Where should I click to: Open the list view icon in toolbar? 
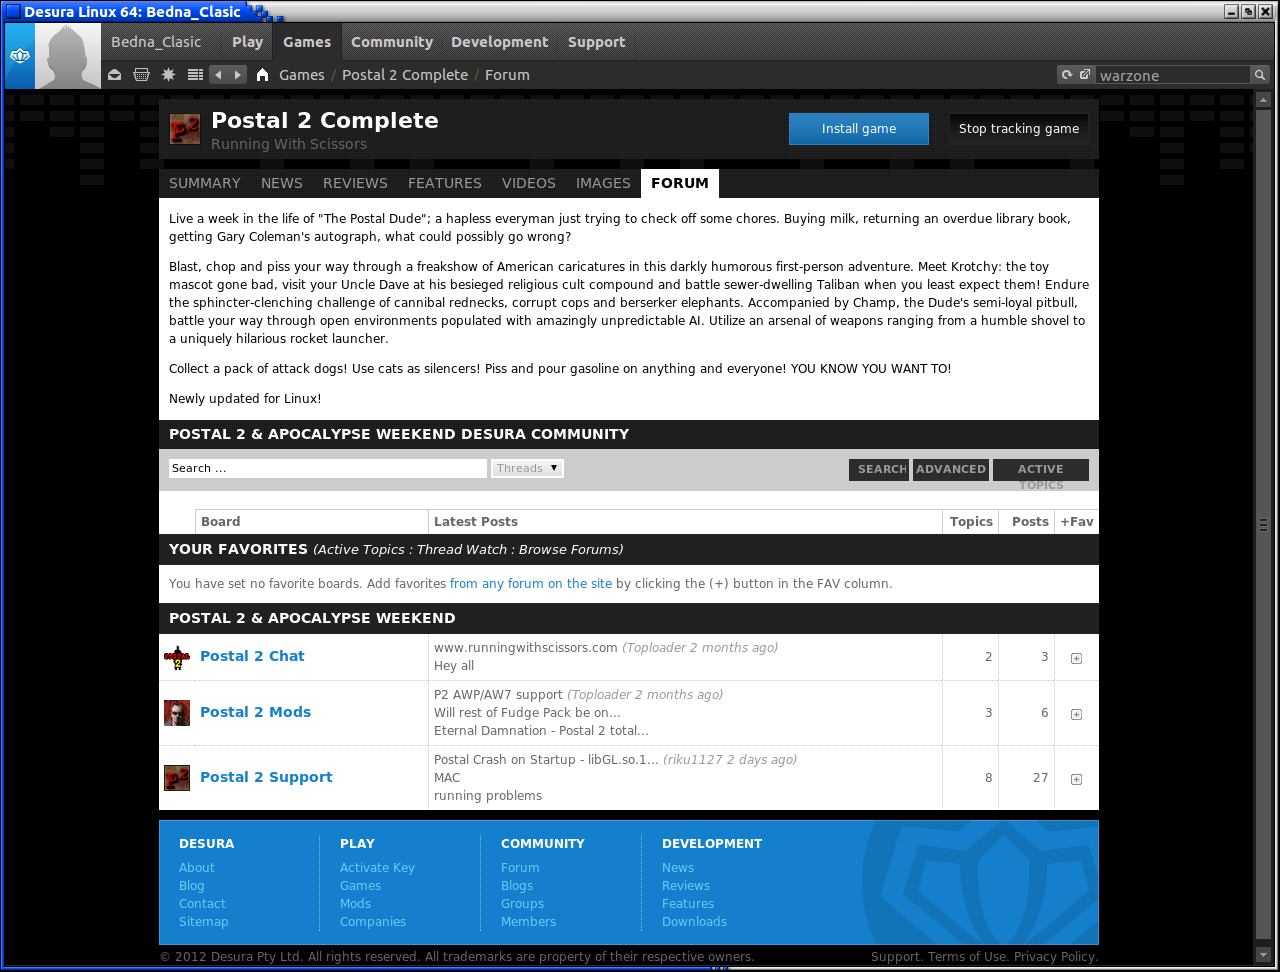coord(195,75)
